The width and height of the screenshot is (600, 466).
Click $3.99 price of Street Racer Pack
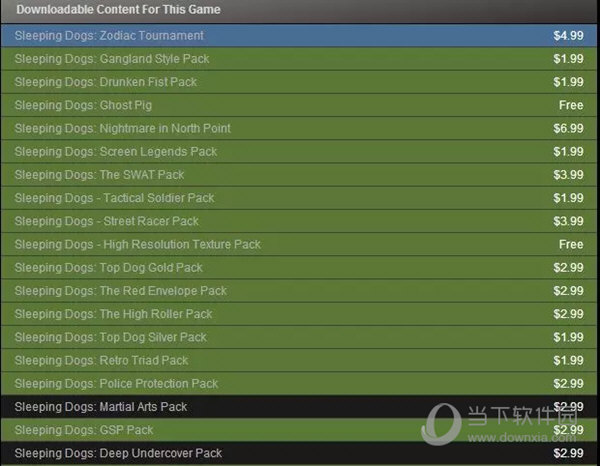(568, 221)
